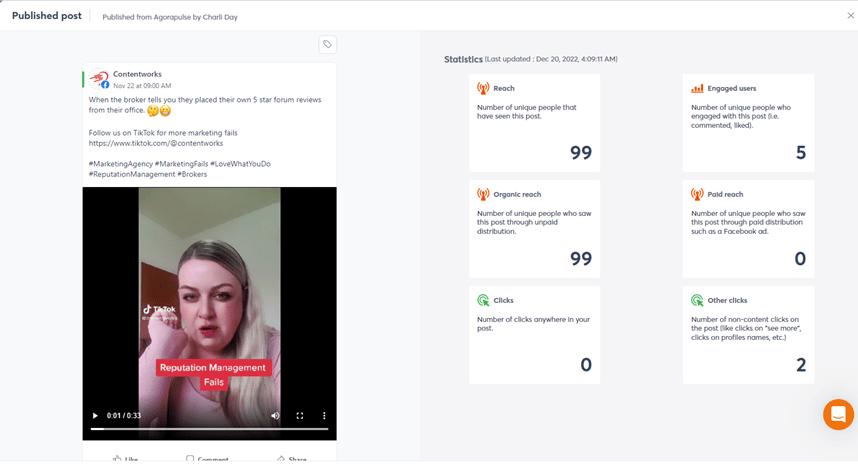858x466 pixels.
Task: Click the #MarketingFails hashtag
Action: click(x=182, y=164)
